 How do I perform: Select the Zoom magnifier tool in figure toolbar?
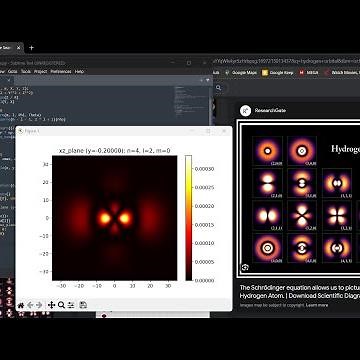pos(61,305)
